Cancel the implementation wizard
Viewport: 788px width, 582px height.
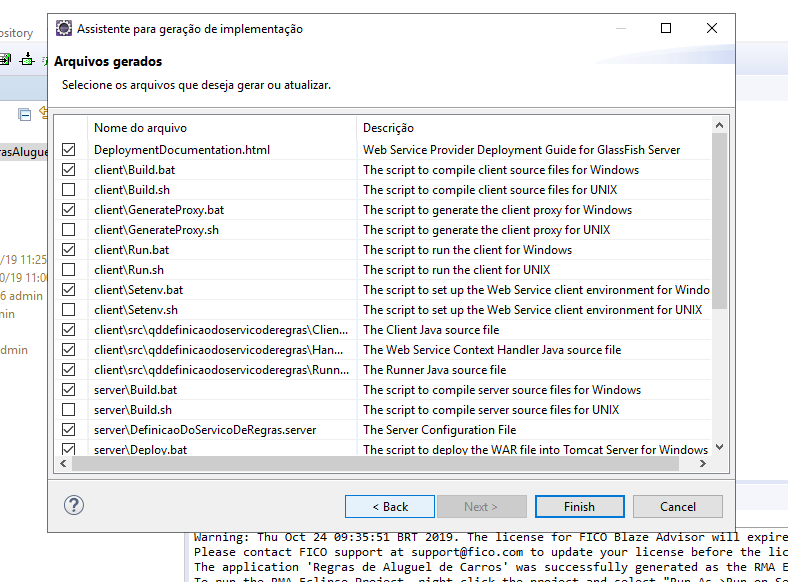pyautogui.click(x=677, y=507)
